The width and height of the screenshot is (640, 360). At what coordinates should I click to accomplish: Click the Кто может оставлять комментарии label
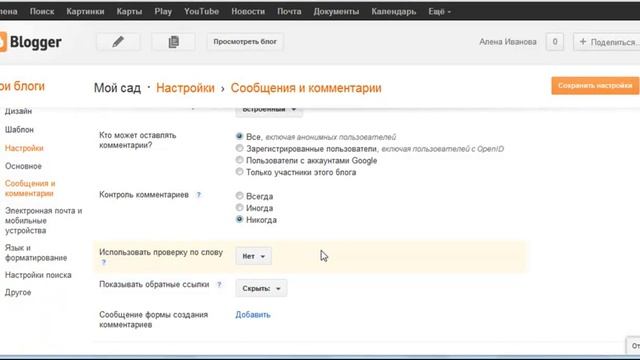click(x=138, y=140)
